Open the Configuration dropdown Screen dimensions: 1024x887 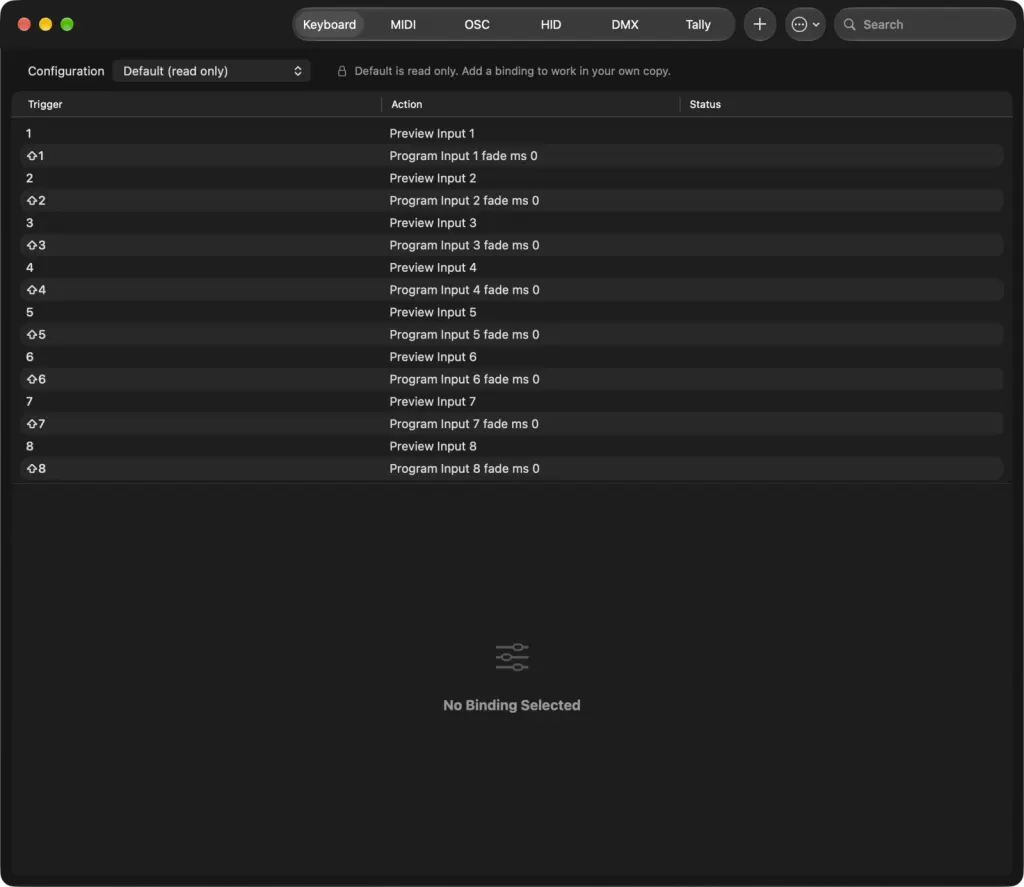[x=212, y=71]
